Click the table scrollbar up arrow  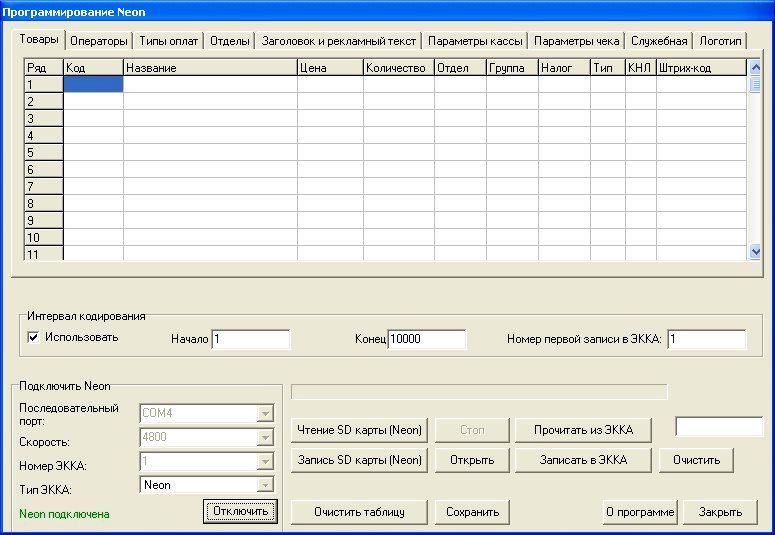755,67
